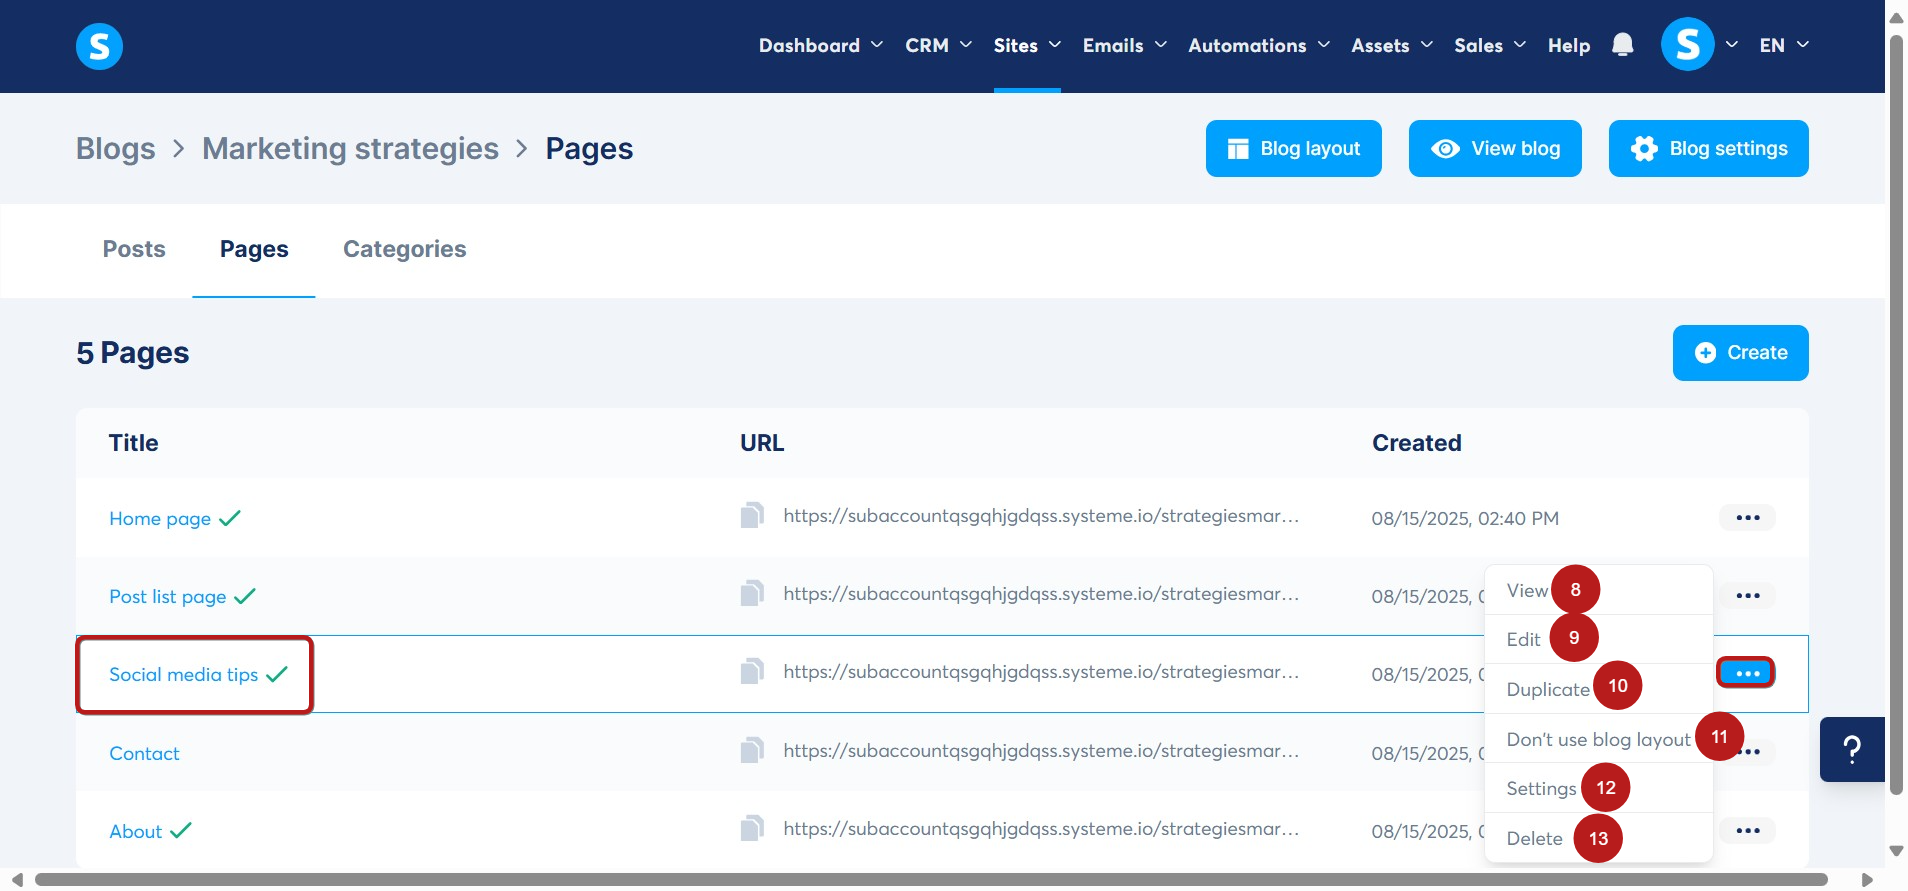The width and height of the screenshot is (1908, 891).
Task: Open the notifications bell
Action: click(x=1623, y=45)
